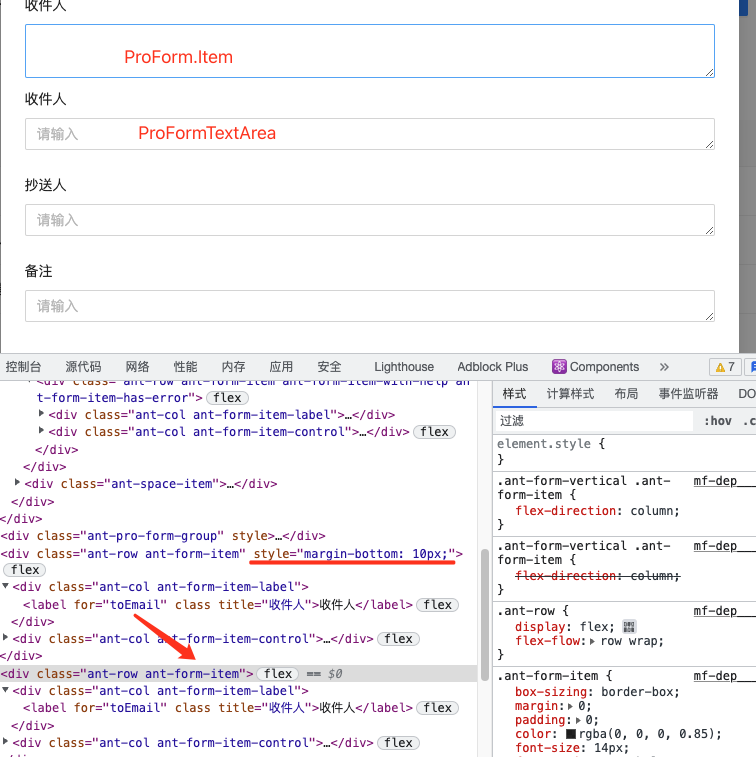
Task: Select the 样式 styles sub-tab
Action: (x=514, y=394)
